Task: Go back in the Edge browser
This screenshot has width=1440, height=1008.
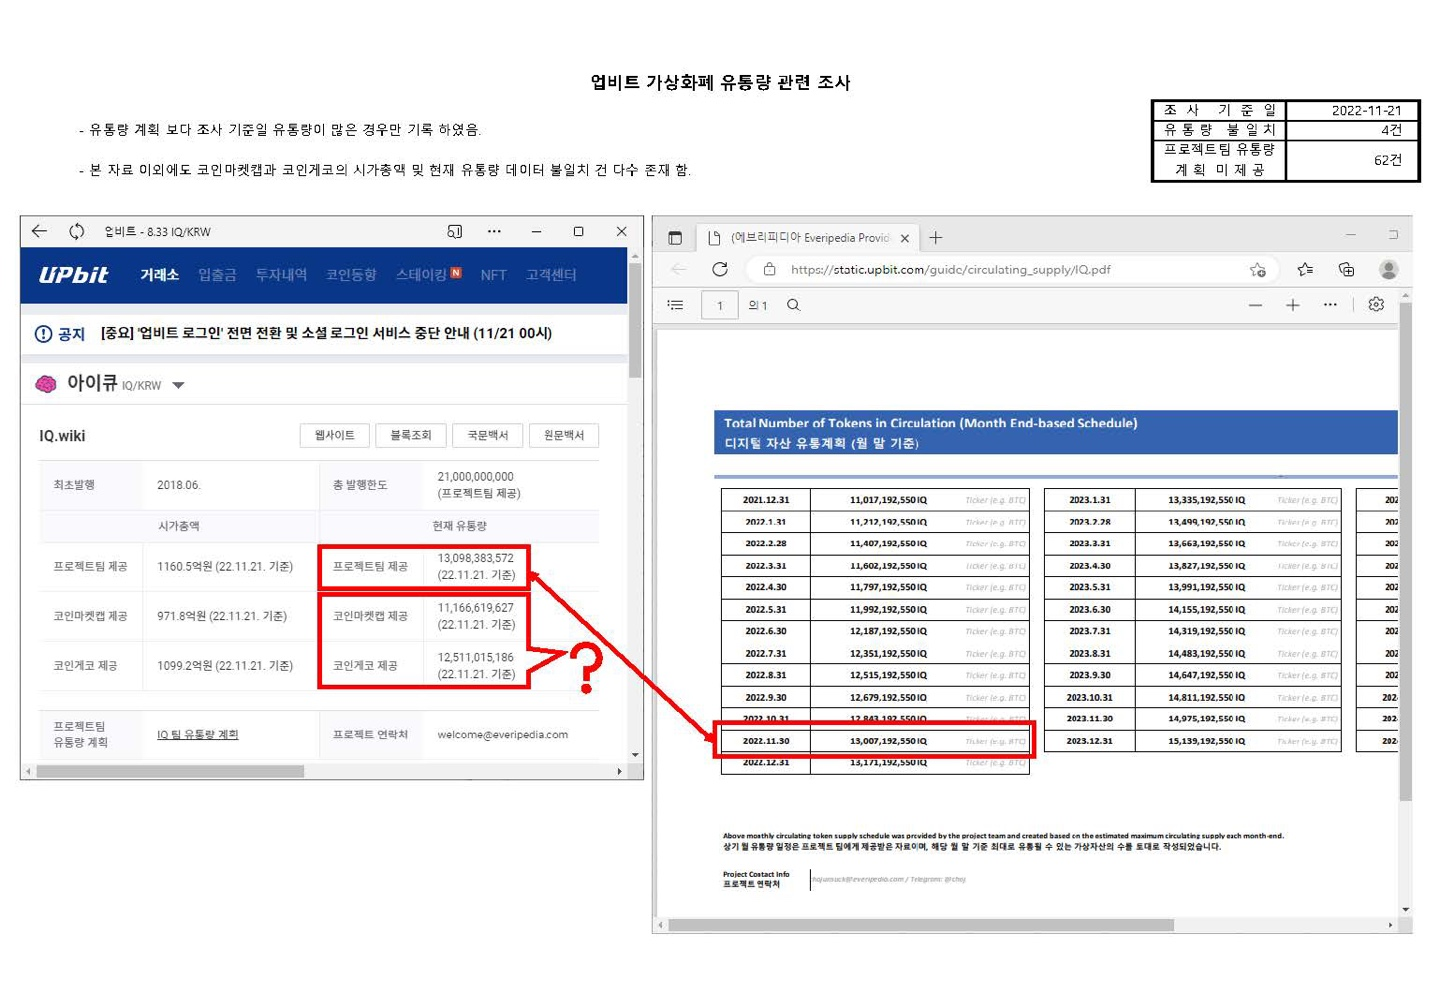Action: coord(679,269)
